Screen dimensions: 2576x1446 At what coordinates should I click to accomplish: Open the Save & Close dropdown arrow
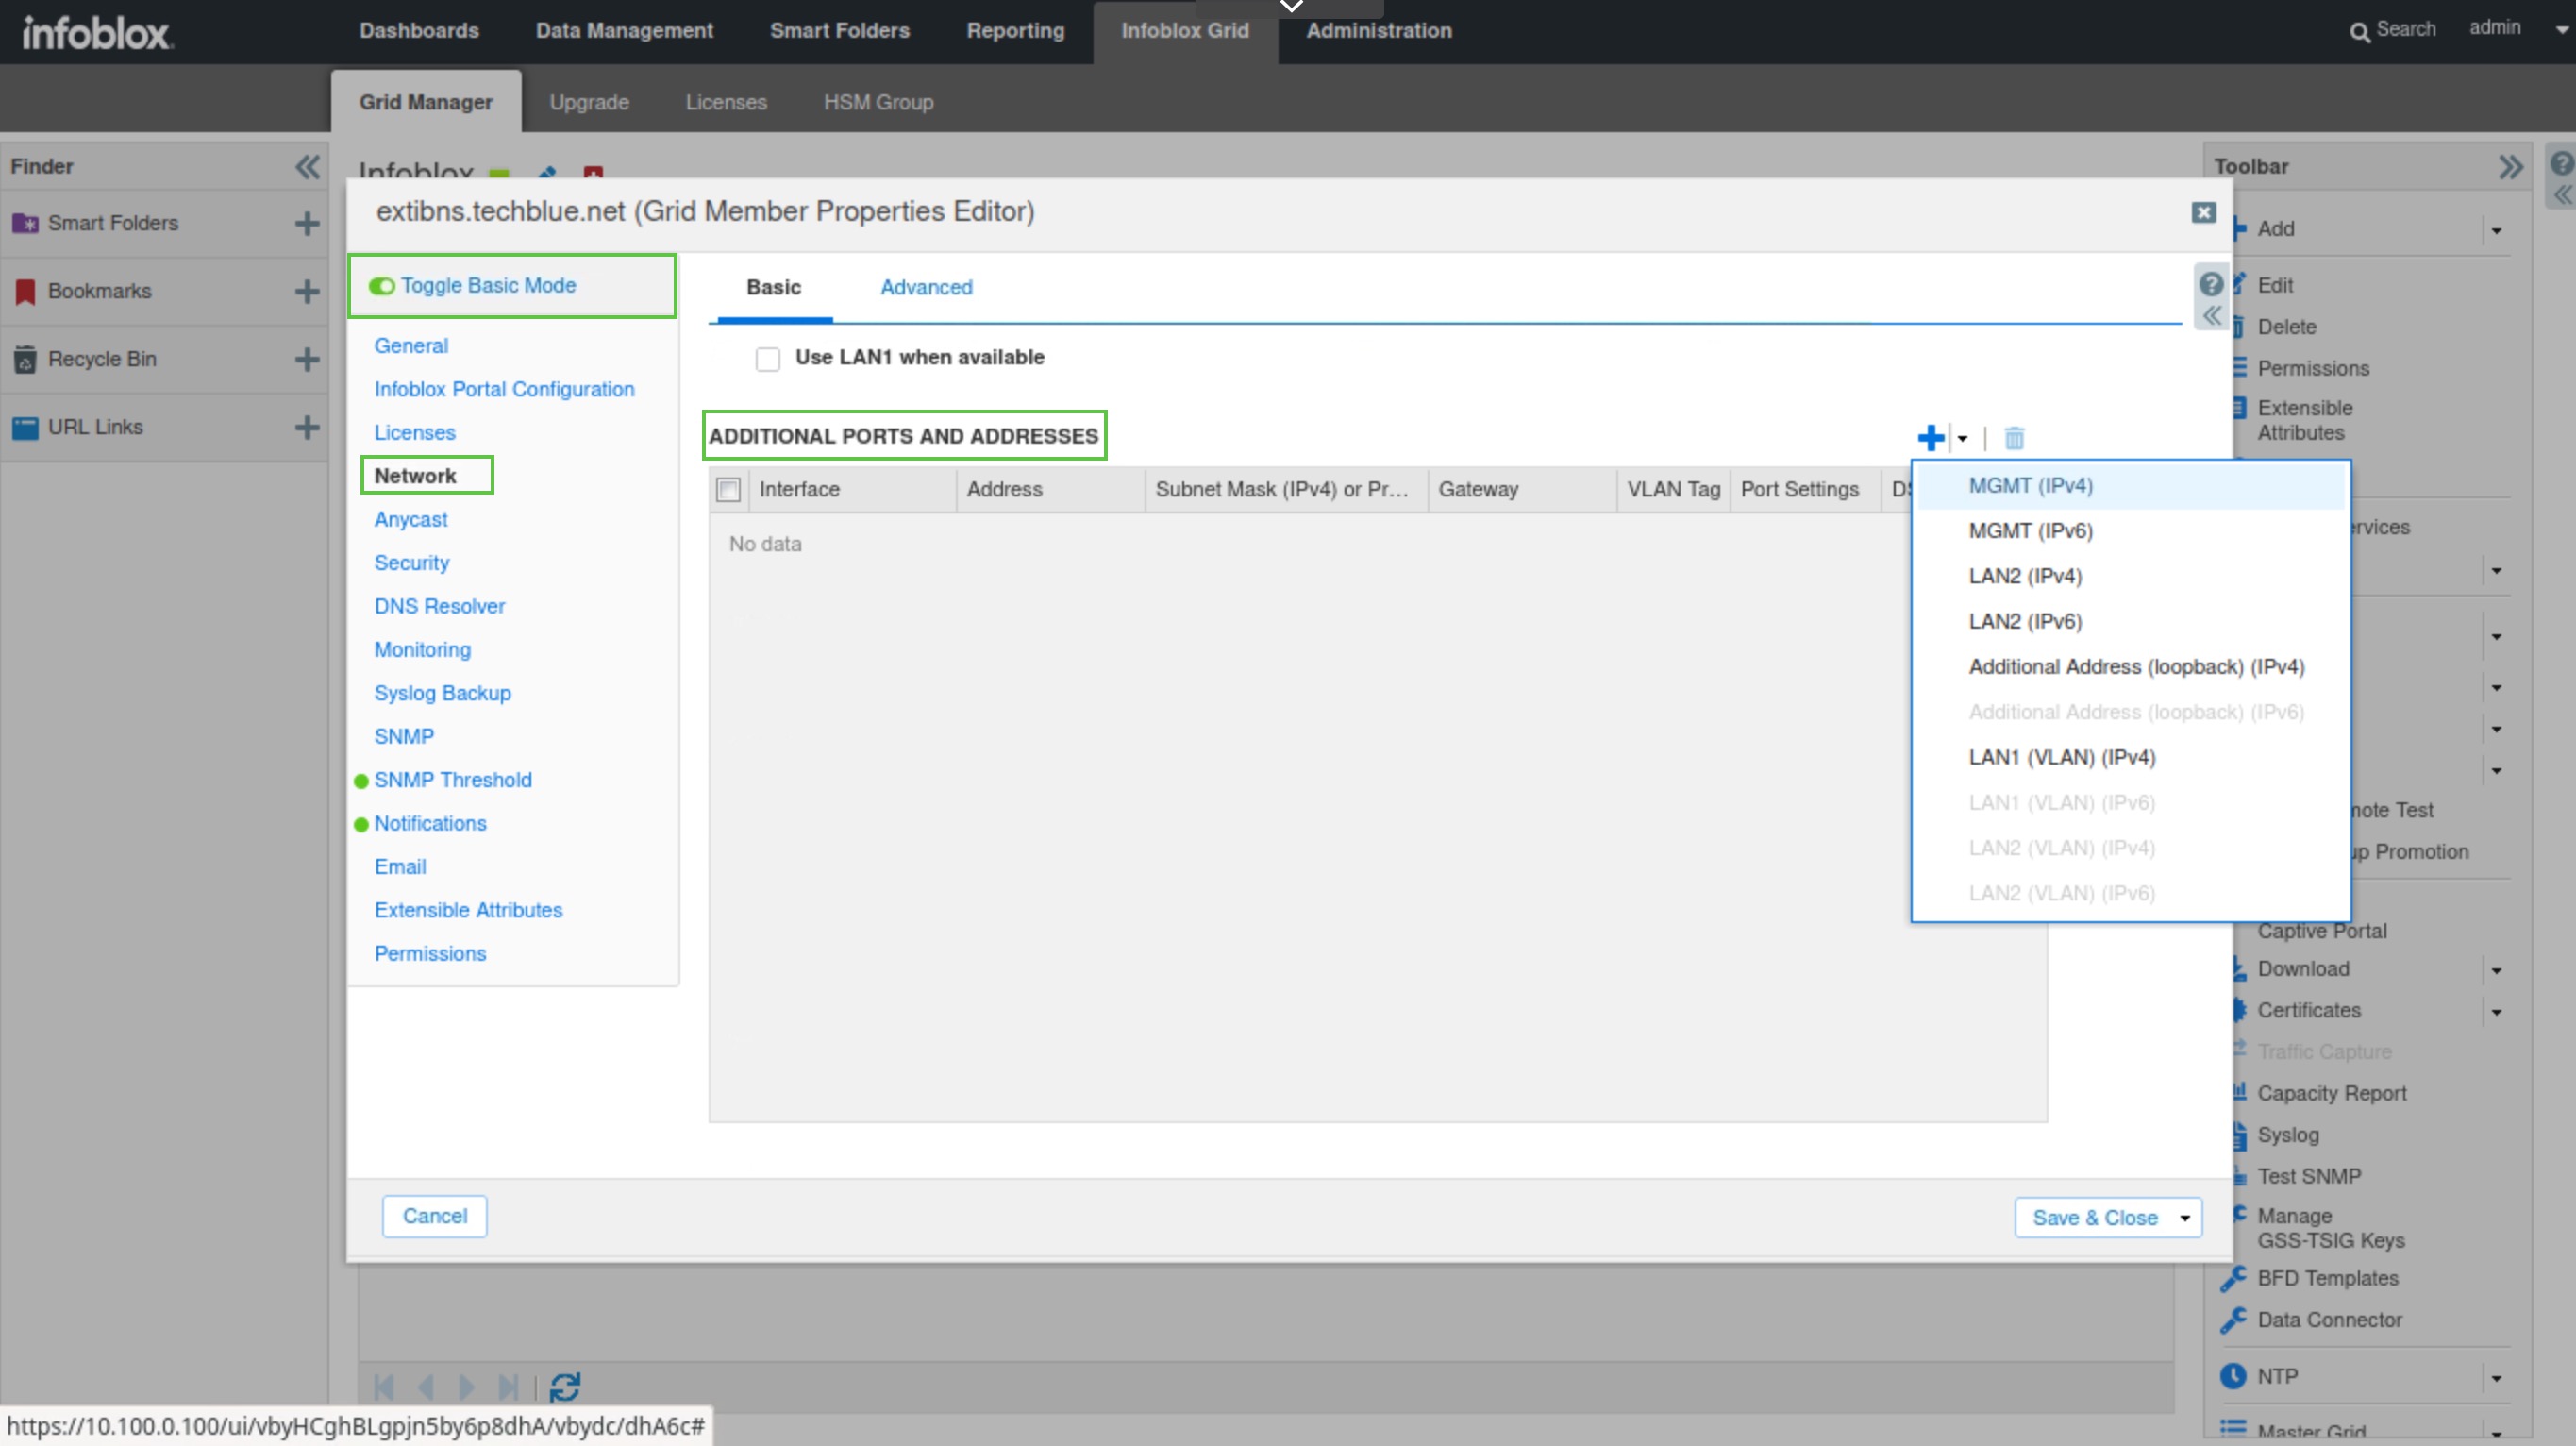pyautogui.click(x=2185, y=1218)
